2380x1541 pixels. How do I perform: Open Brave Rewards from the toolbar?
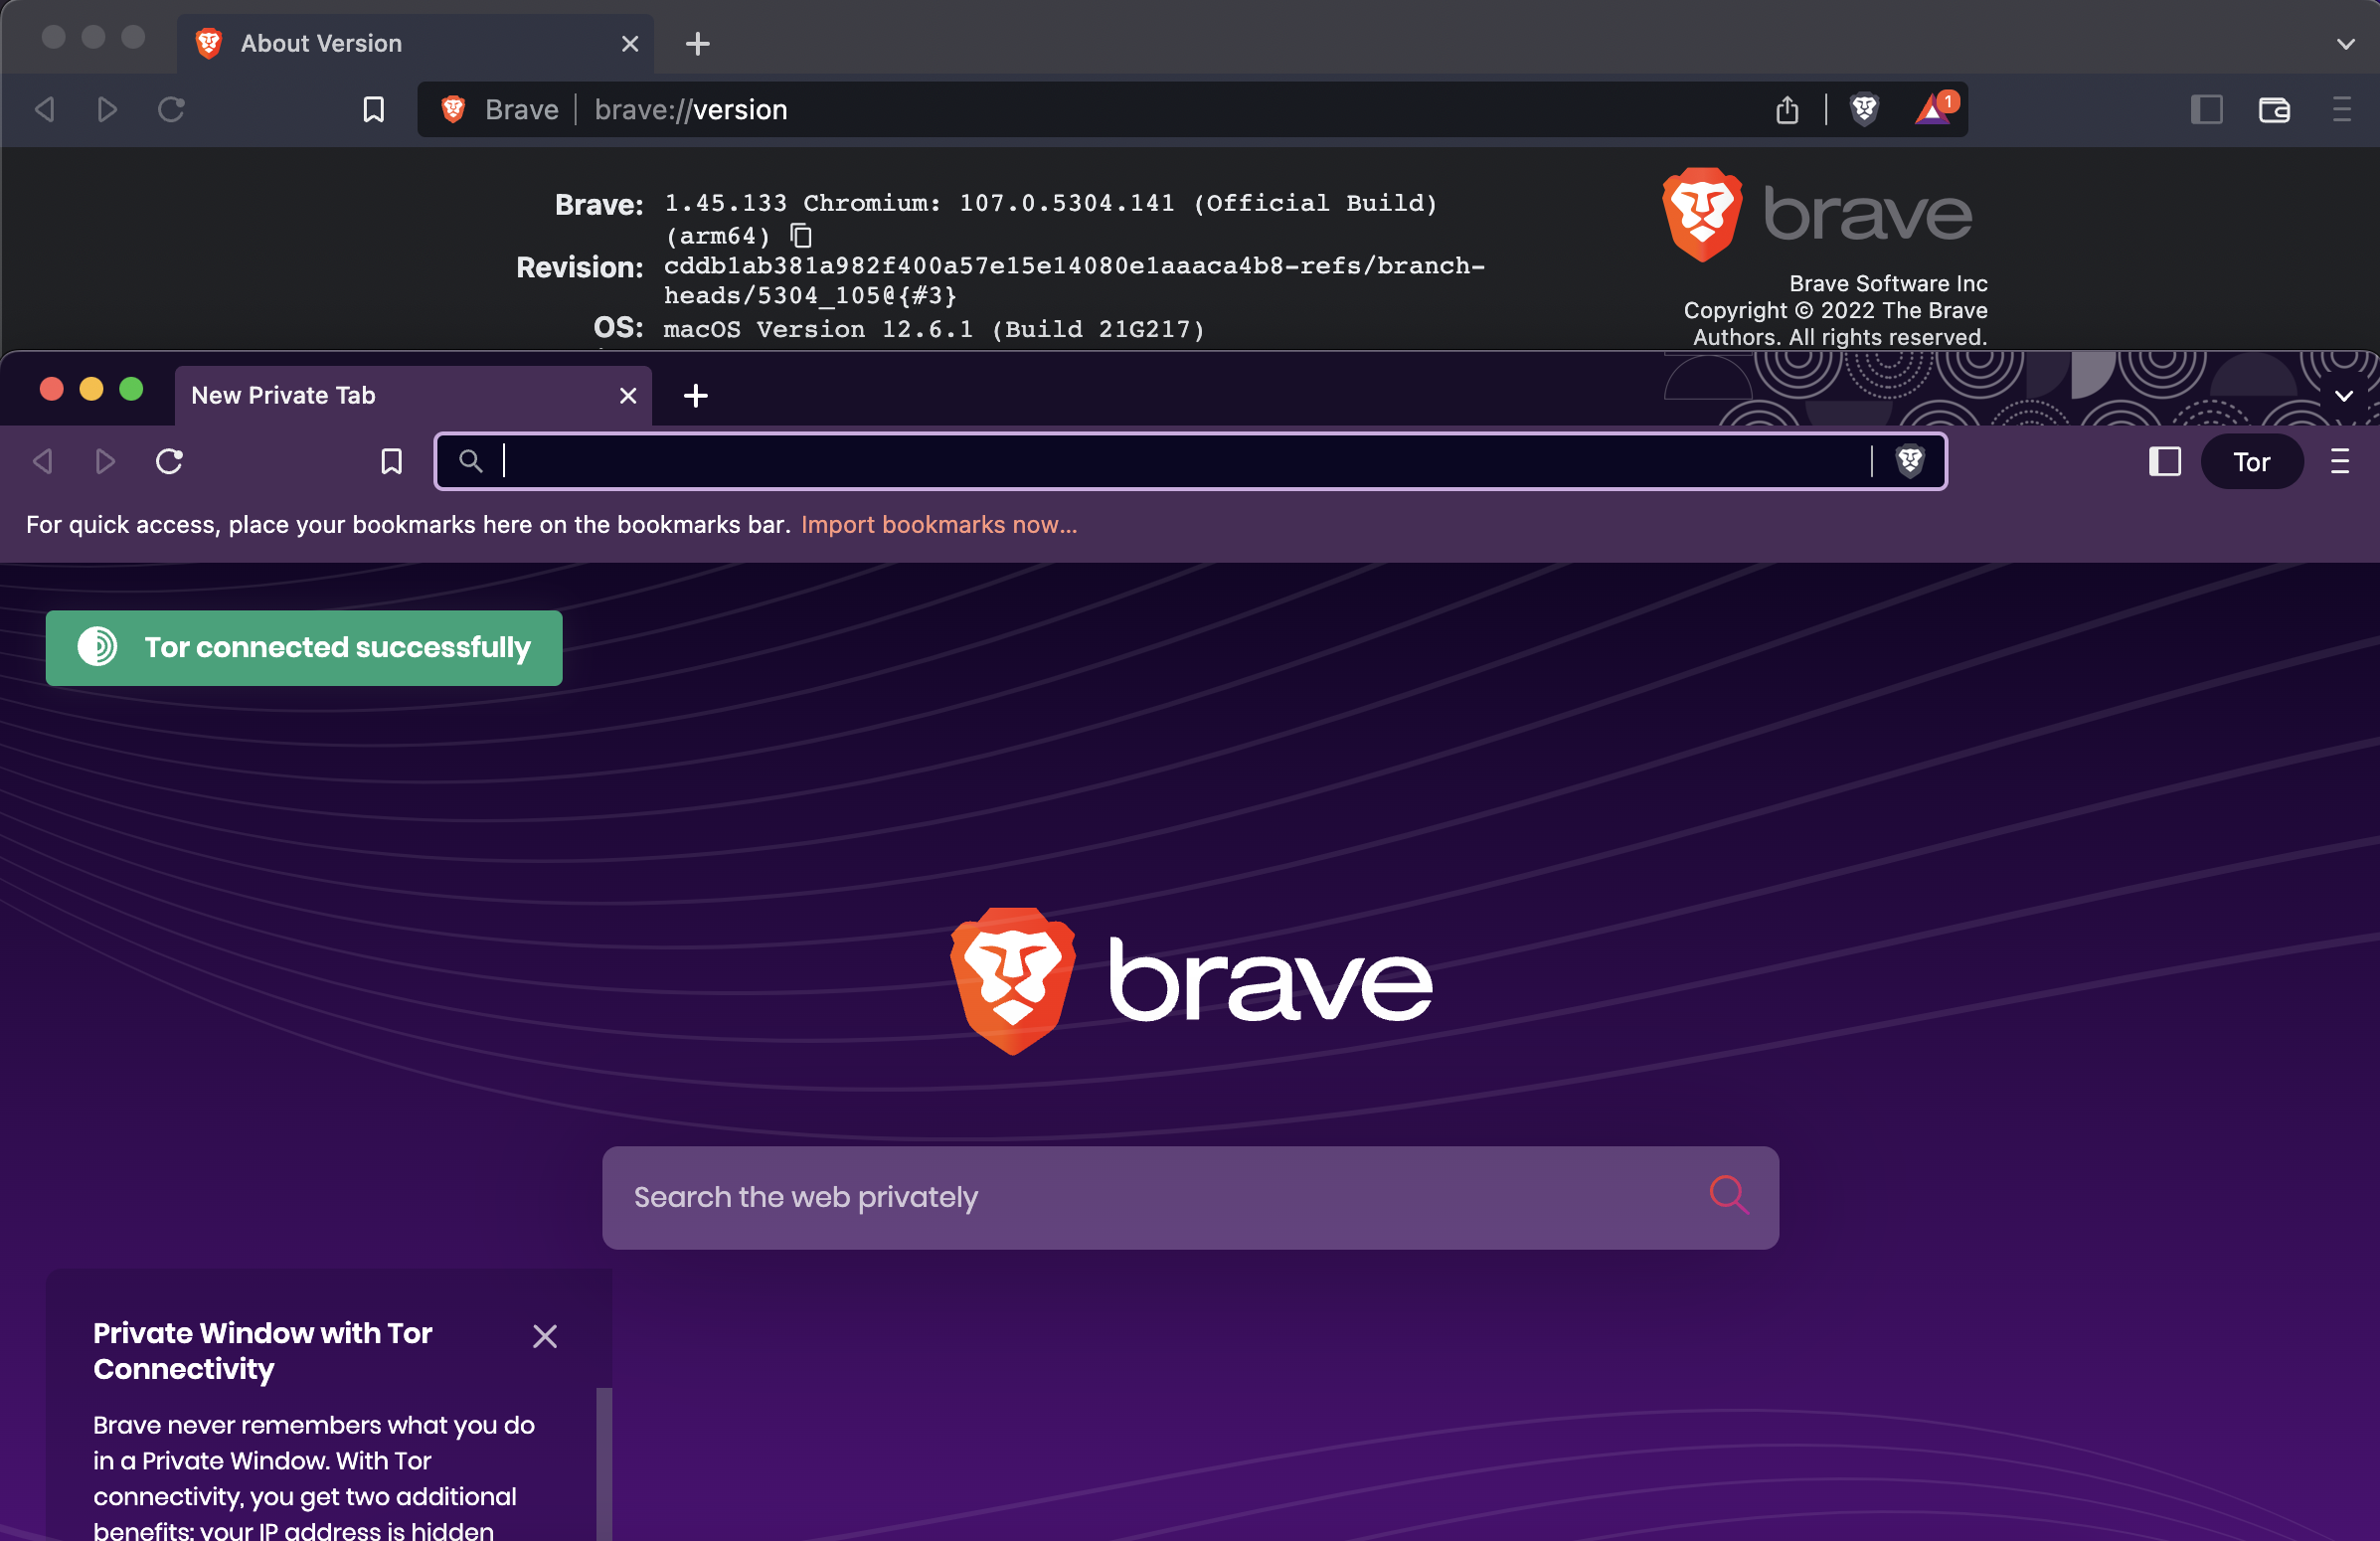(1933, 110)
